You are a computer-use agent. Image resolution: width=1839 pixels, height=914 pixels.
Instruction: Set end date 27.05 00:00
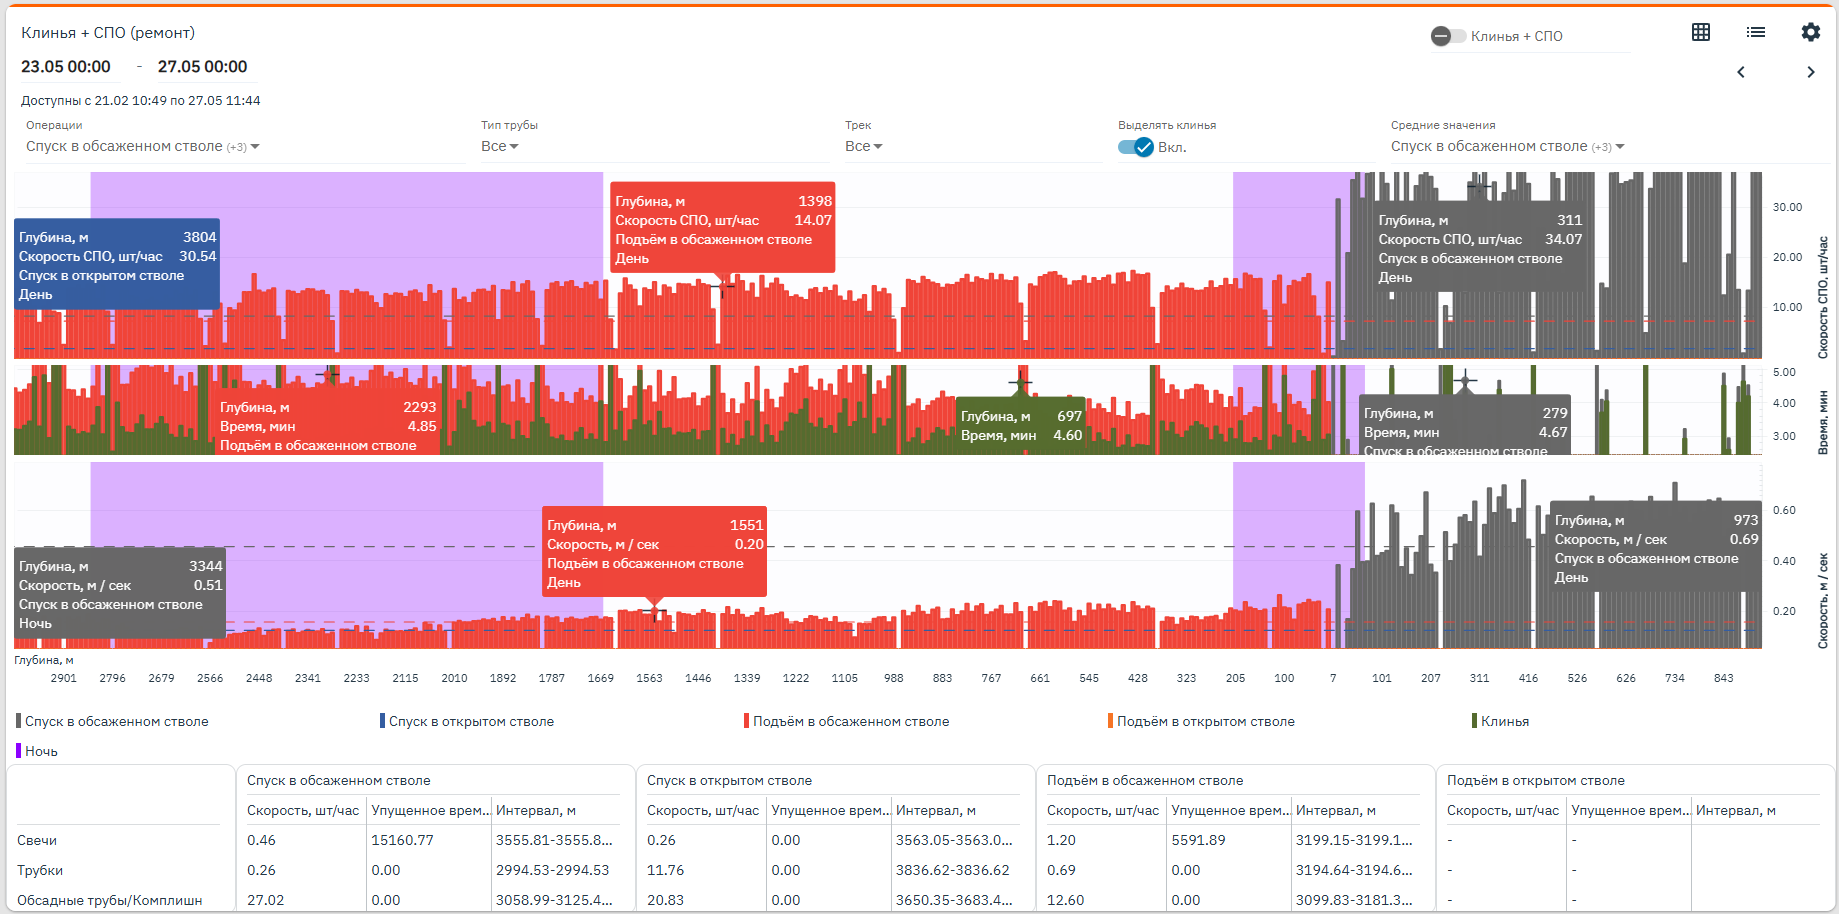(202, 67)
